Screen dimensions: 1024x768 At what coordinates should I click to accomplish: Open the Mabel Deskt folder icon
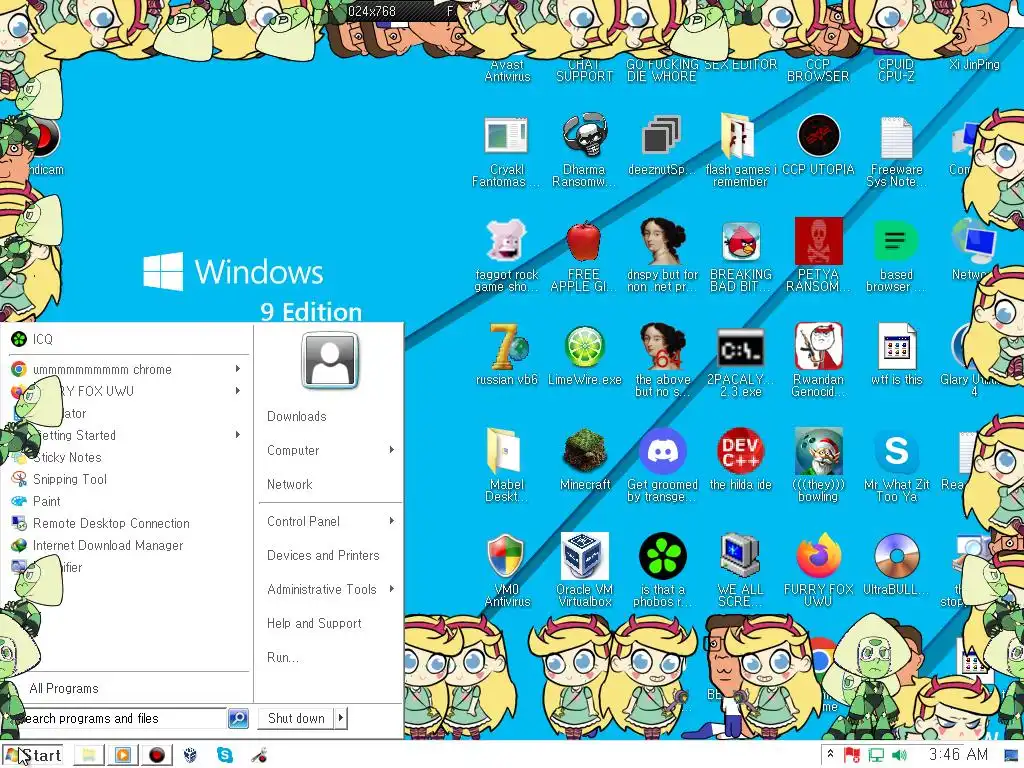coord(505,451)
